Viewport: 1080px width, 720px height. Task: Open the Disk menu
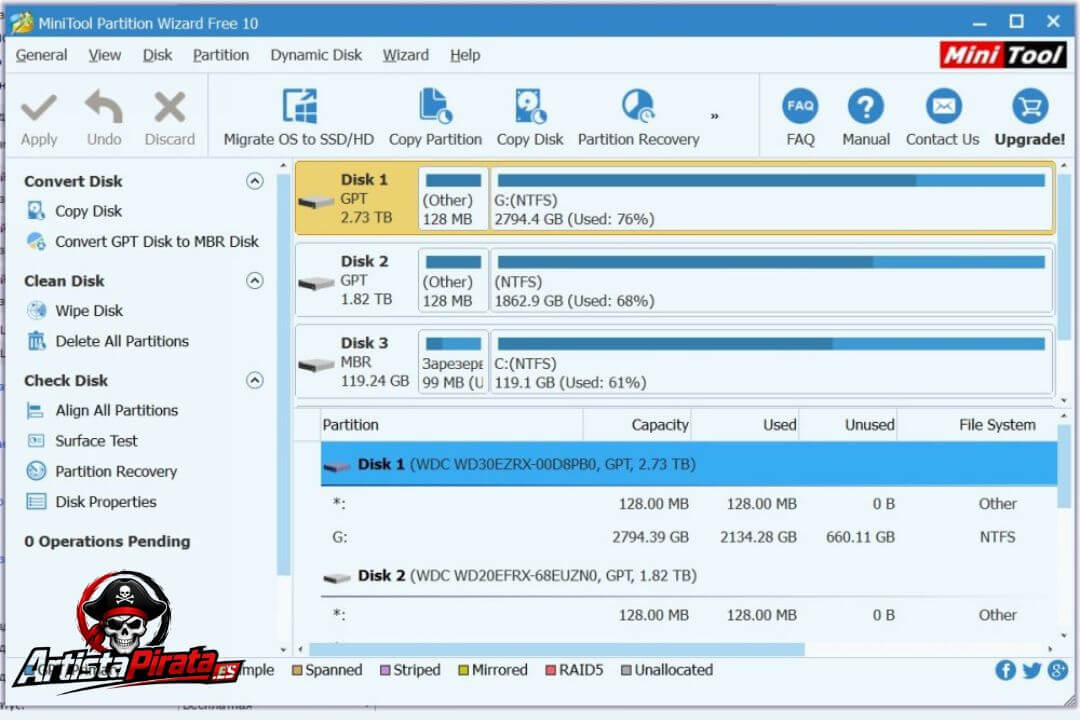[x=157, y=55]
